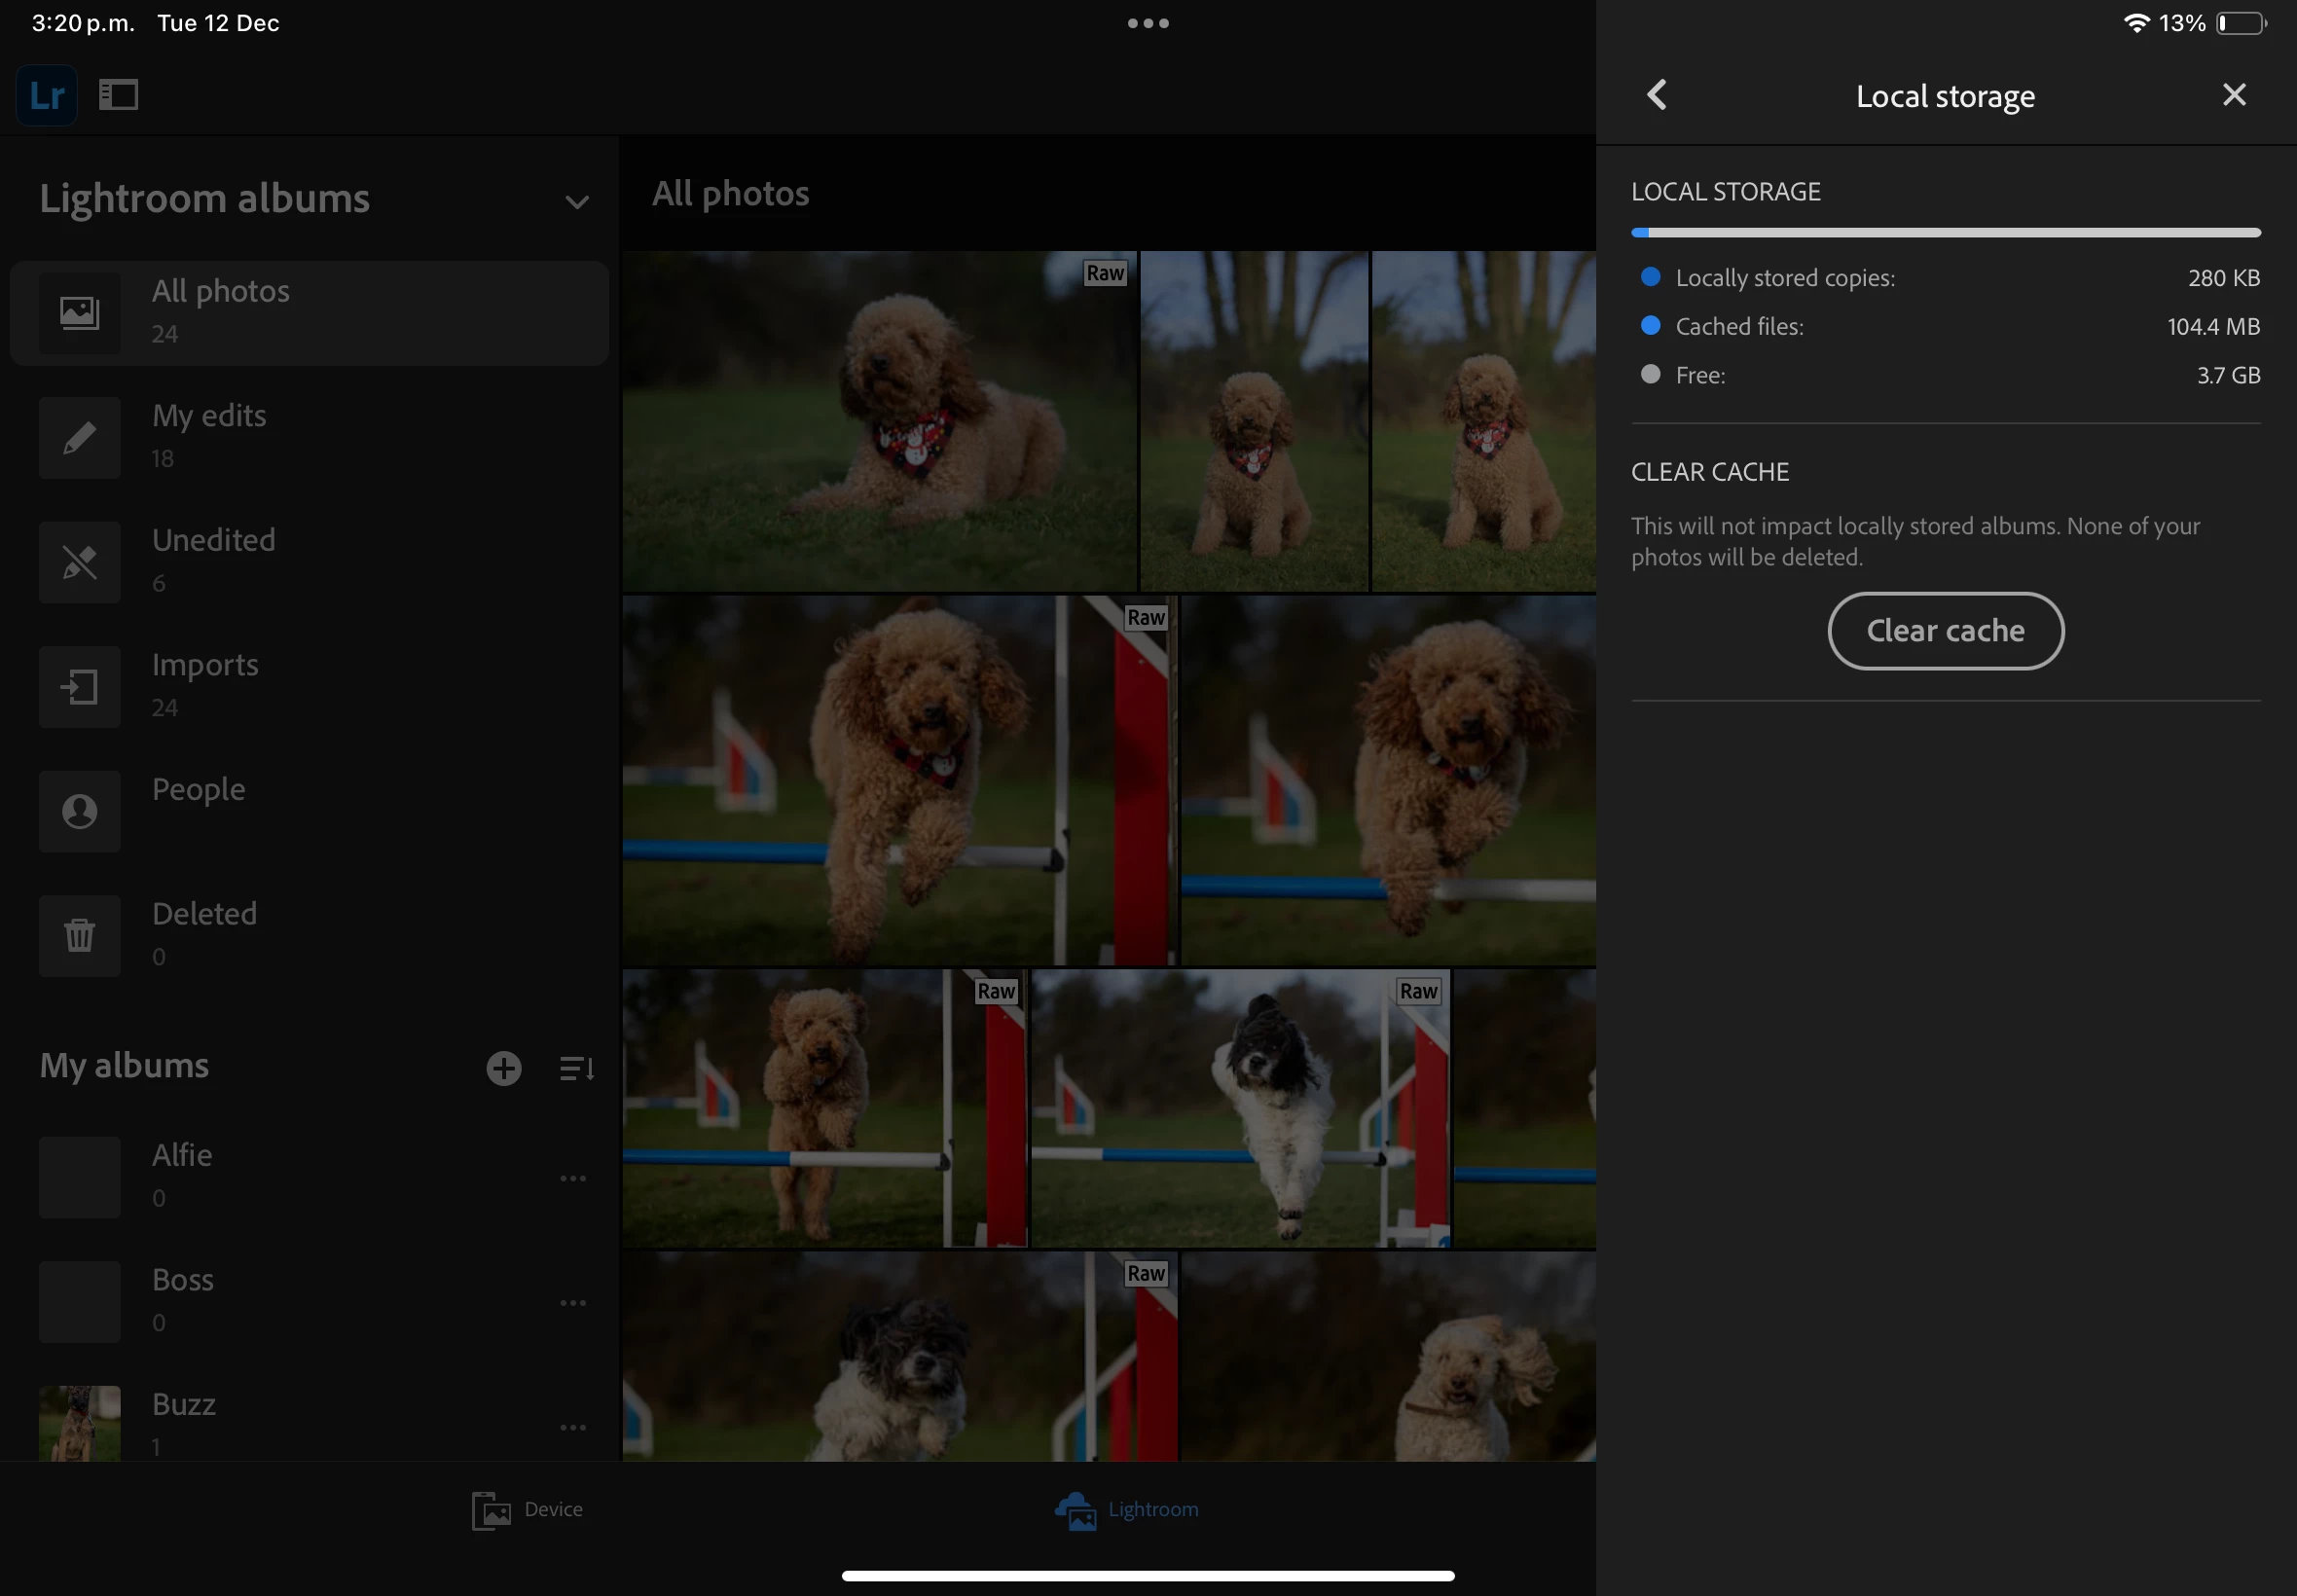Image resolution: width=2297 pixels, height=1596 pixels.
Task: Toggle the sidebar panel icon
Action: click(x=118, y=95)
